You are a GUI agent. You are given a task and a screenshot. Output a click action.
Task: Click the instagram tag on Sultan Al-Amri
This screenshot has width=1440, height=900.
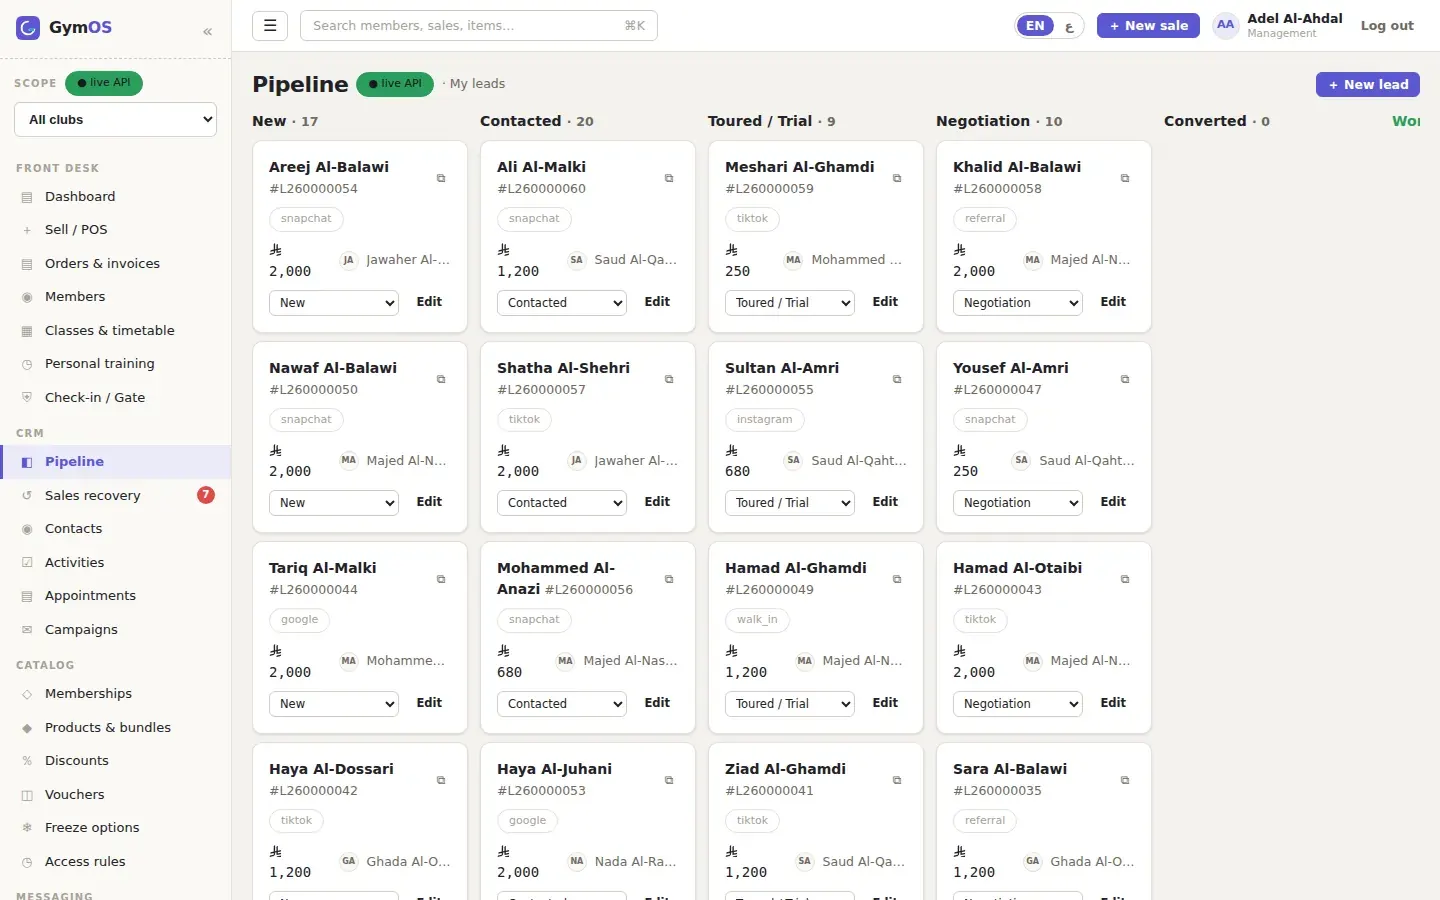764,420
